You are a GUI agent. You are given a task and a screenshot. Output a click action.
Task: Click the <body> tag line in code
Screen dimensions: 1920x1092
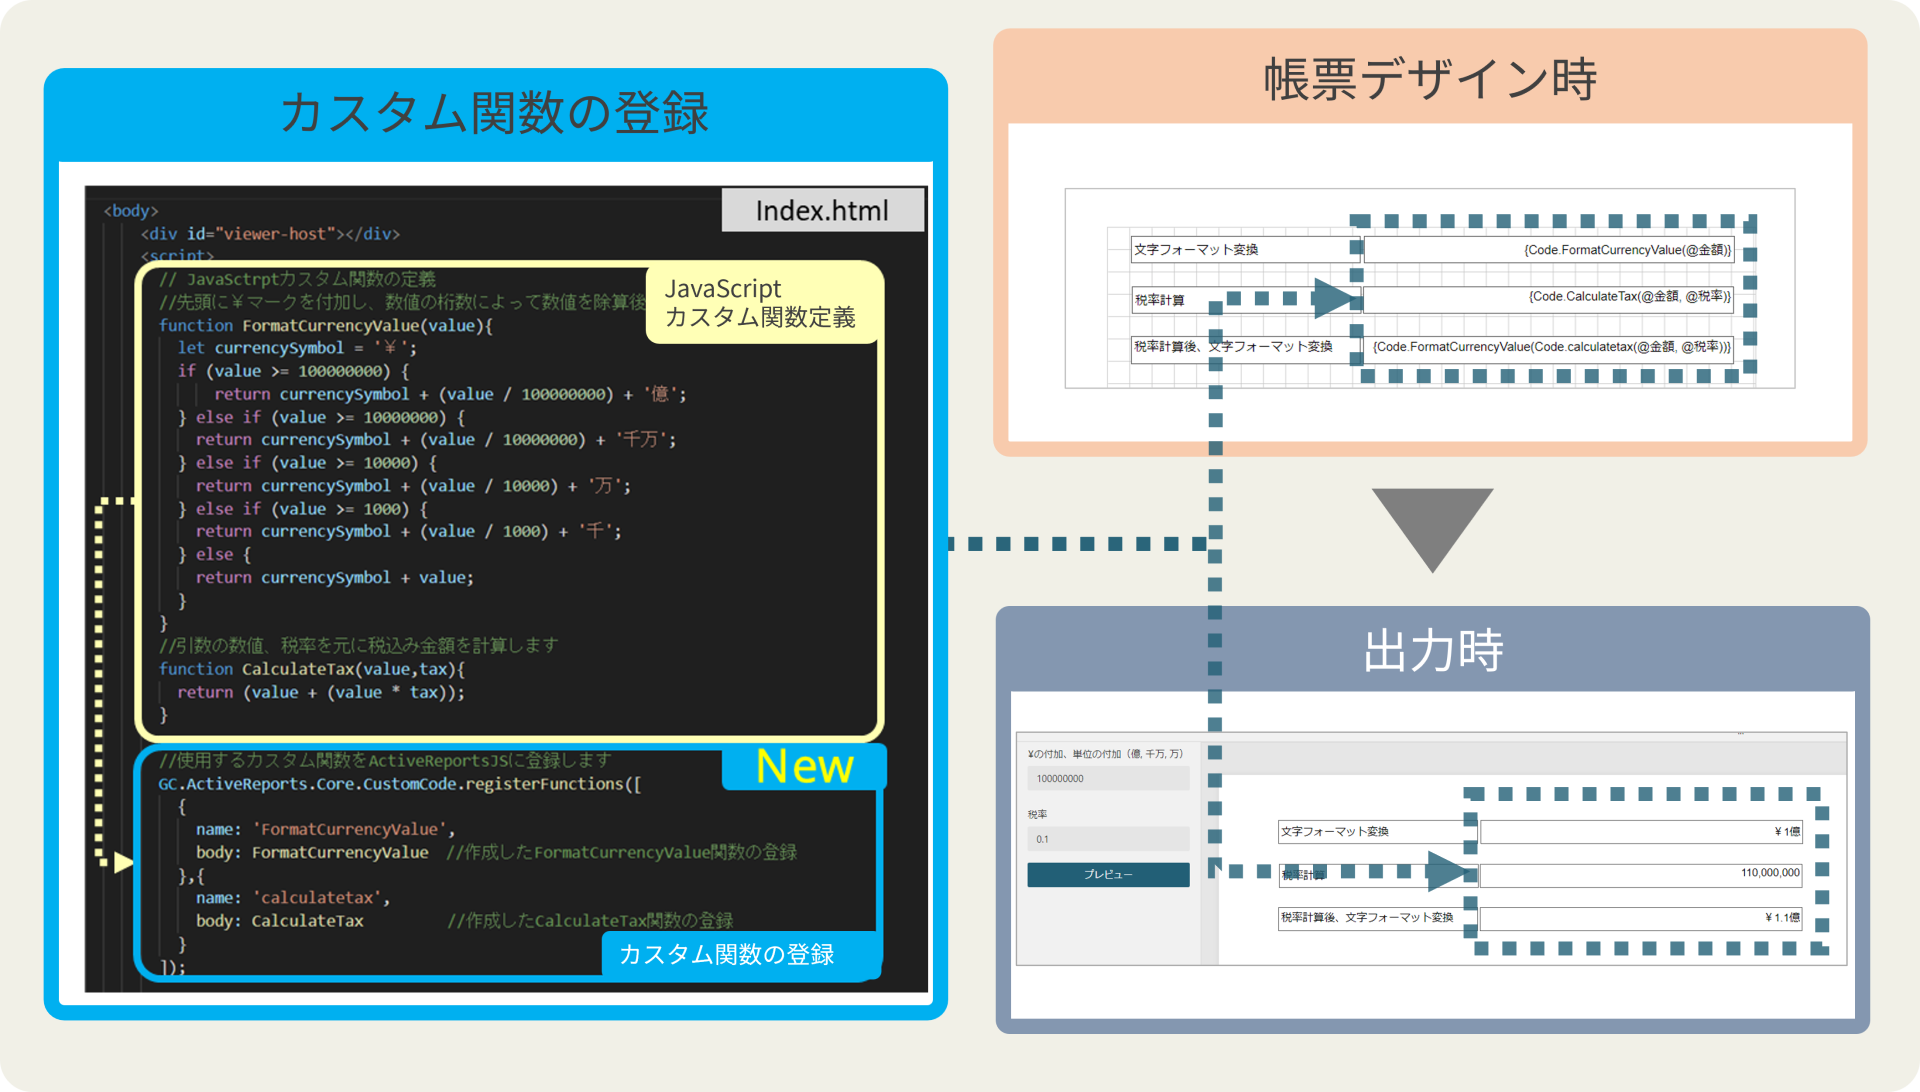131,211
